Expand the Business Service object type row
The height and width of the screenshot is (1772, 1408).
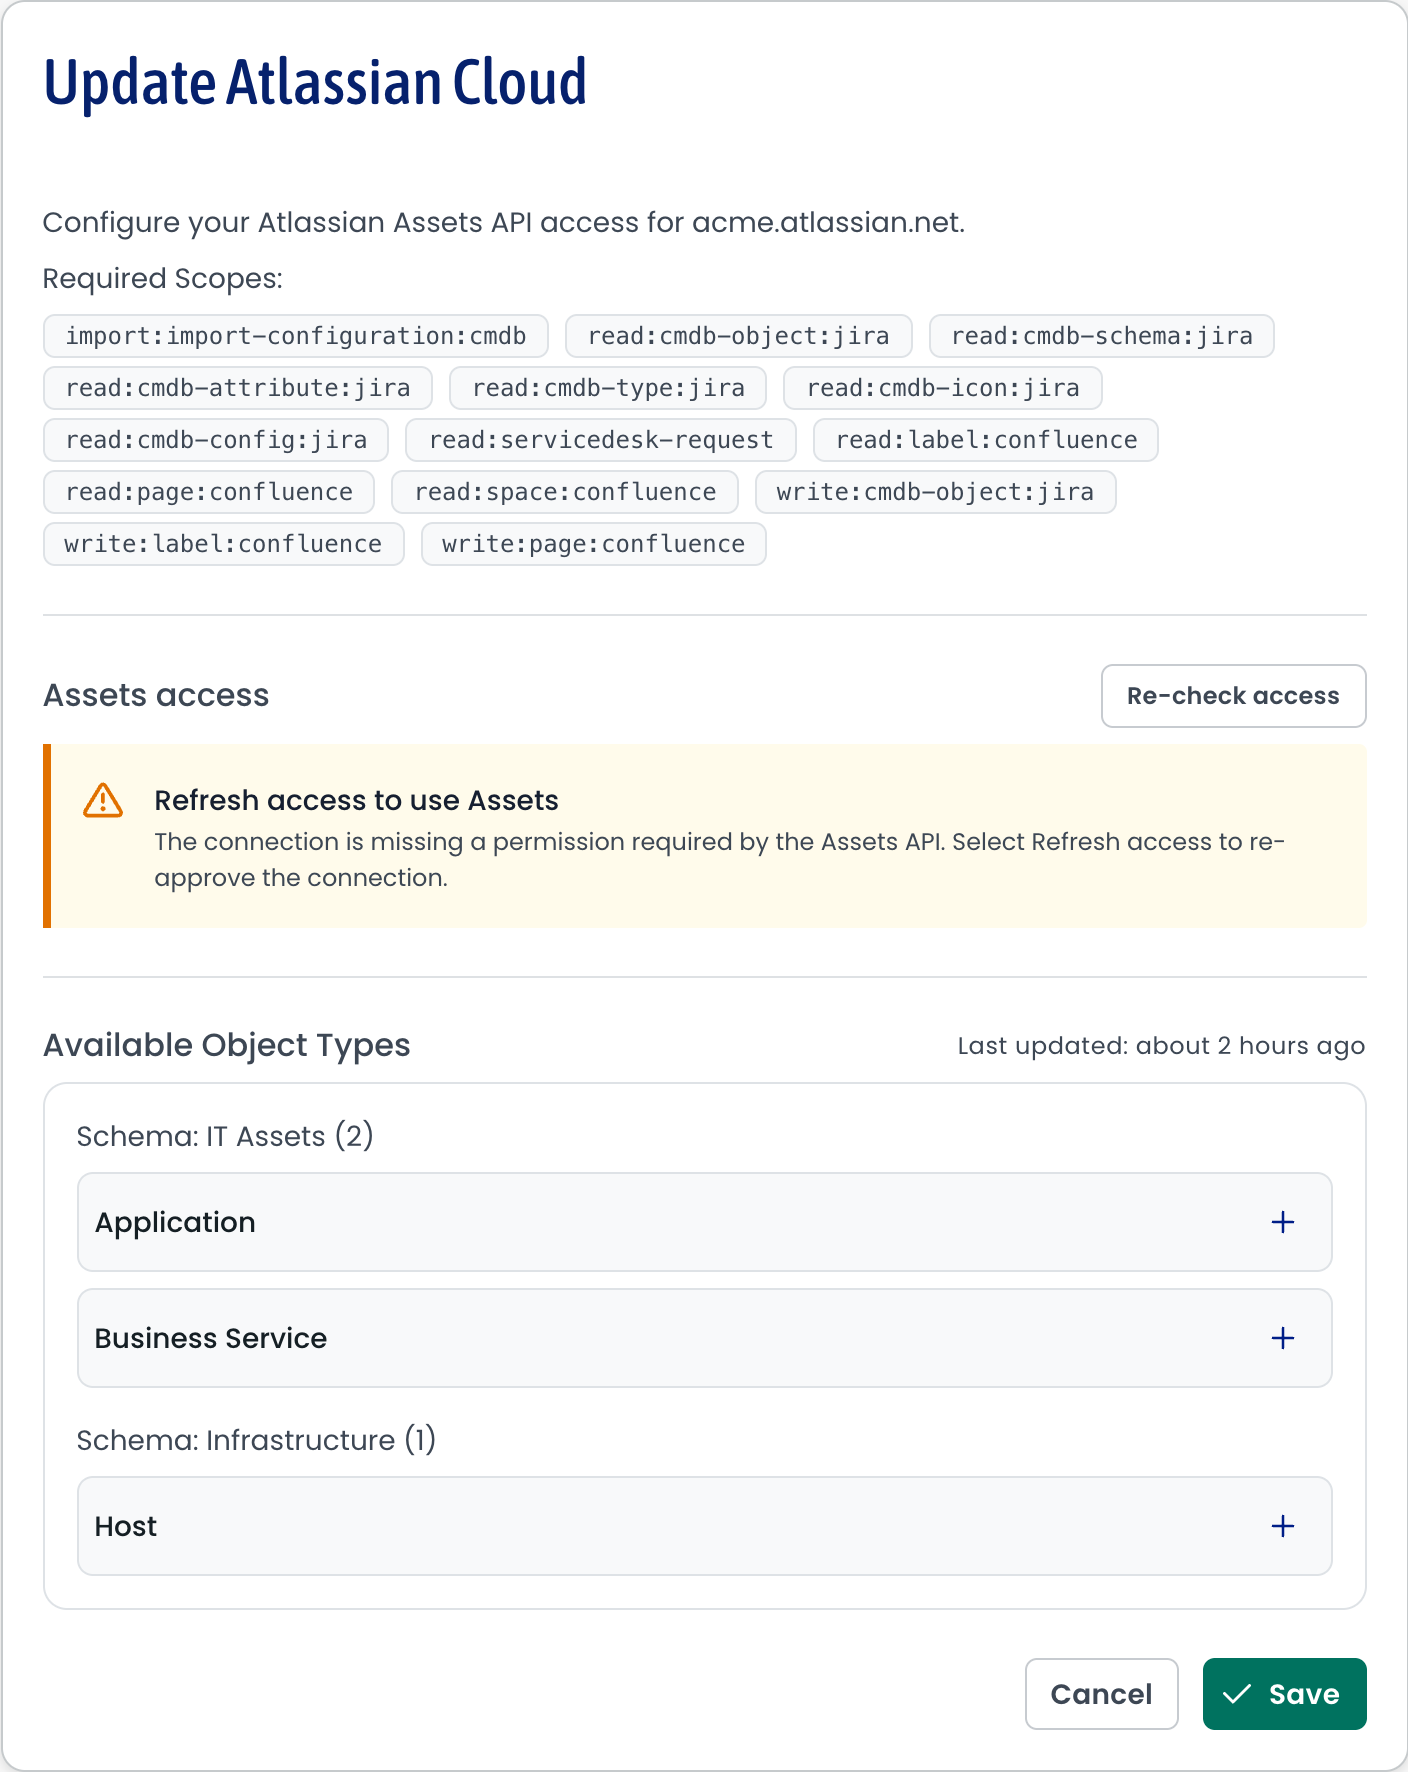click(x=705, y=1338)
